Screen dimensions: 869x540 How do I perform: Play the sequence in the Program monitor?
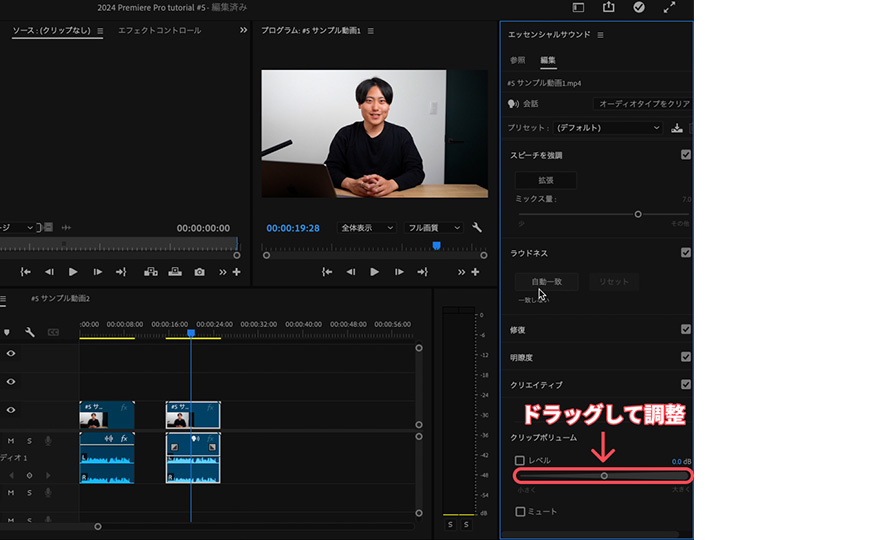point(375,272)
